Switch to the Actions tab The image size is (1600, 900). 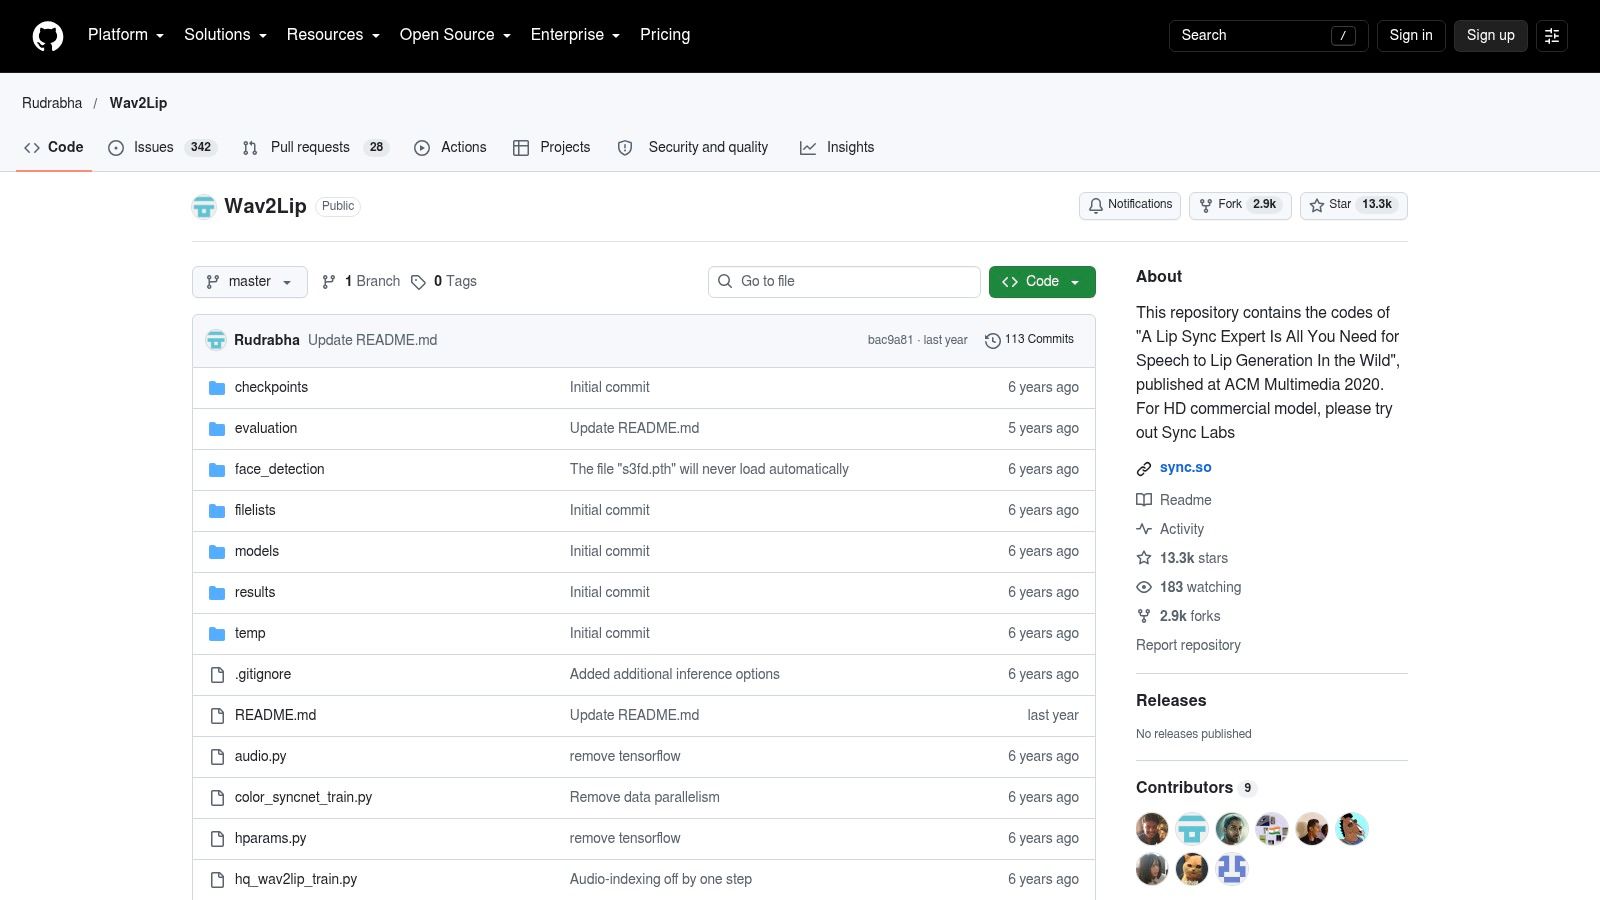pyautogui.click(x=450, y=147)
